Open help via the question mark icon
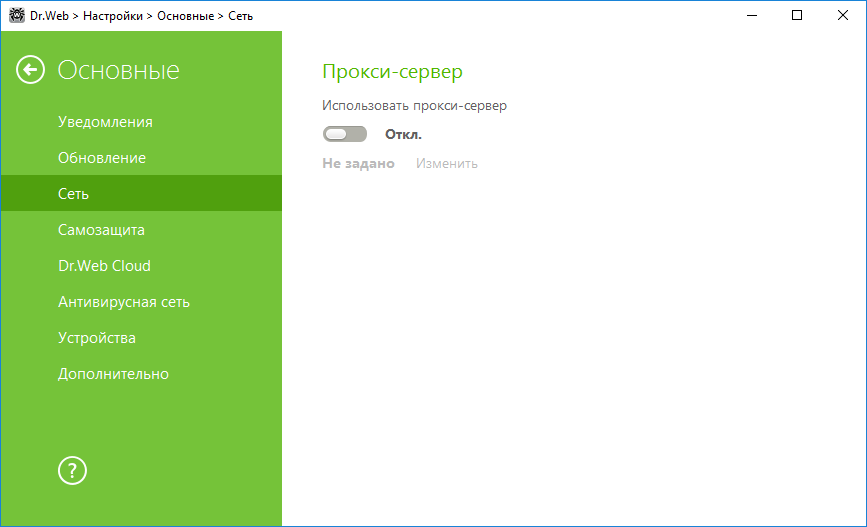Image resolution: width=867 pixels, height=527 pixels. [x=72, y=471]
